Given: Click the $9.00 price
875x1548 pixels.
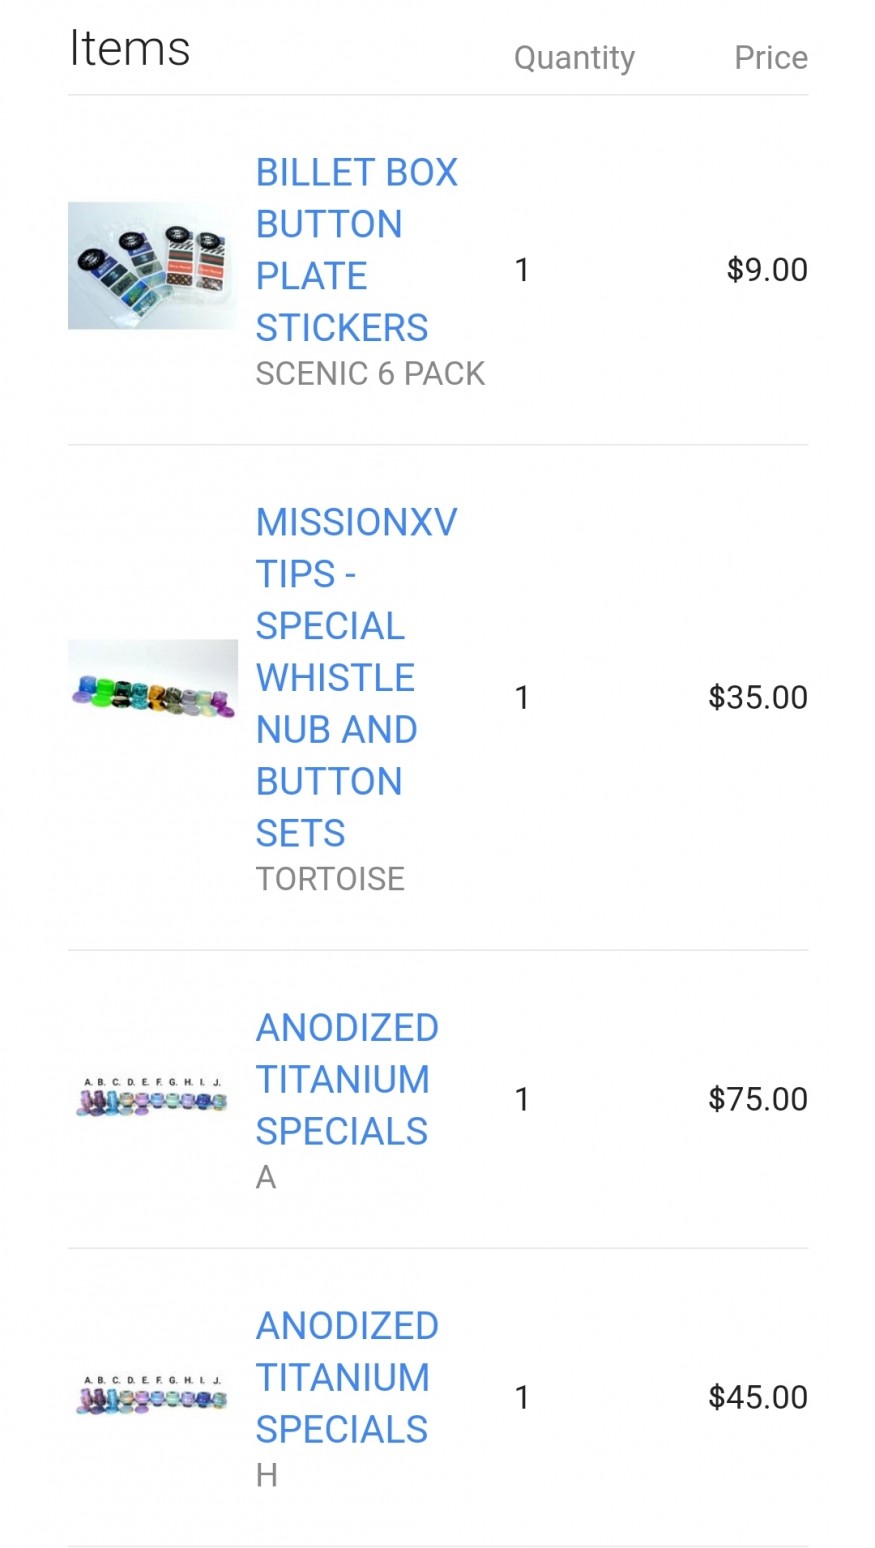Looking at the screenshot, I should coord(766,270).
